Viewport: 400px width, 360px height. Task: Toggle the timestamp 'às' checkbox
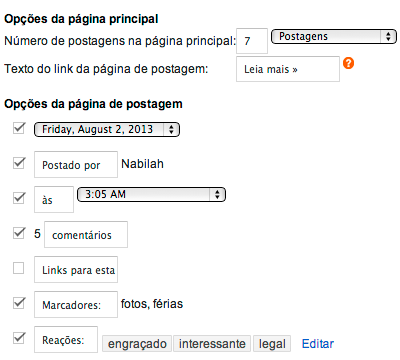(x=19, y=198)
